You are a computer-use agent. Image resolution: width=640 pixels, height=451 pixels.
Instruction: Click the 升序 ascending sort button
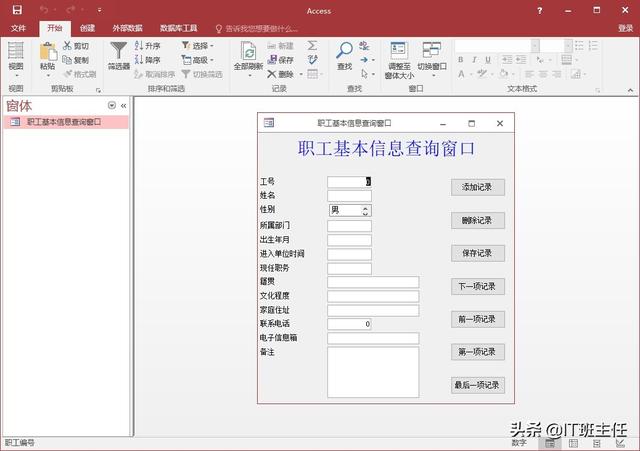tap(146, 46)
